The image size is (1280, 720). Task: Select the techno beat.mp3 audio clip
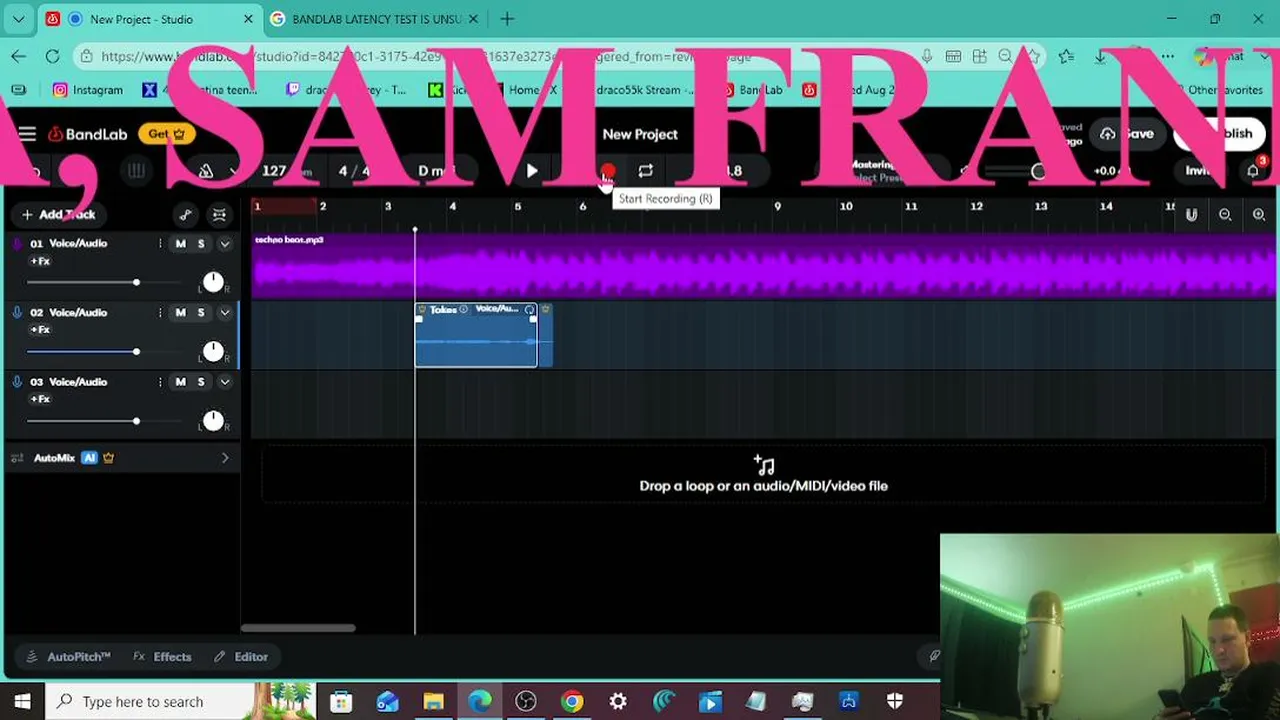(x=764, y=265)
